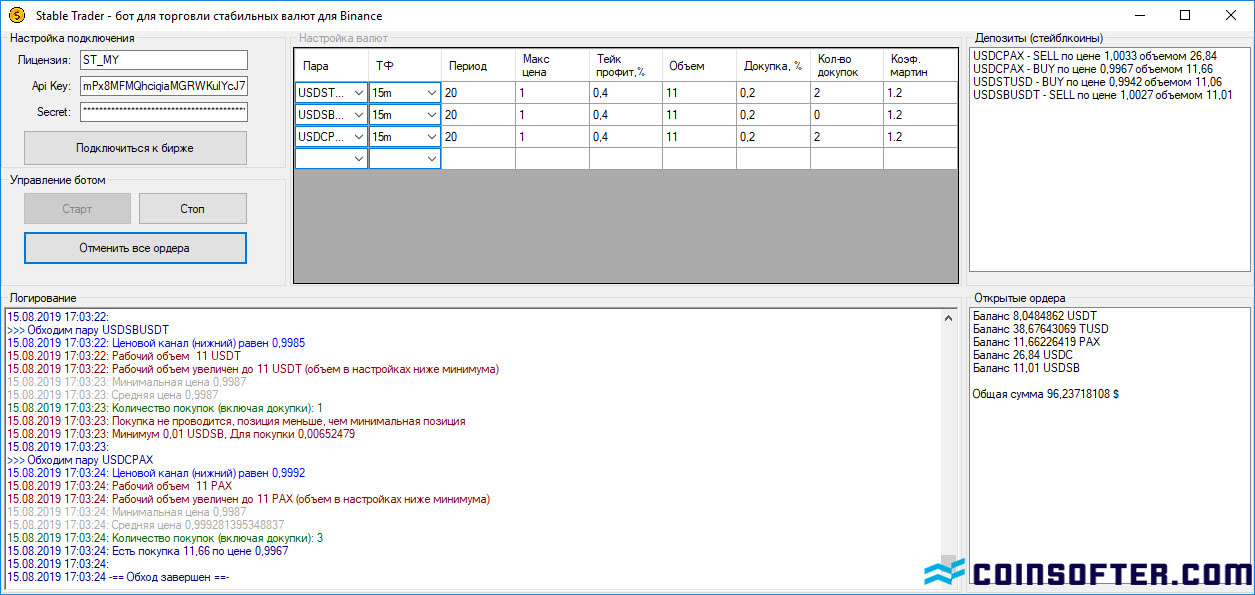The width and height of the screenshot is (1255, 595).
Task: Click the 'Кол-во докупок' column header
Action: [846, 65]
